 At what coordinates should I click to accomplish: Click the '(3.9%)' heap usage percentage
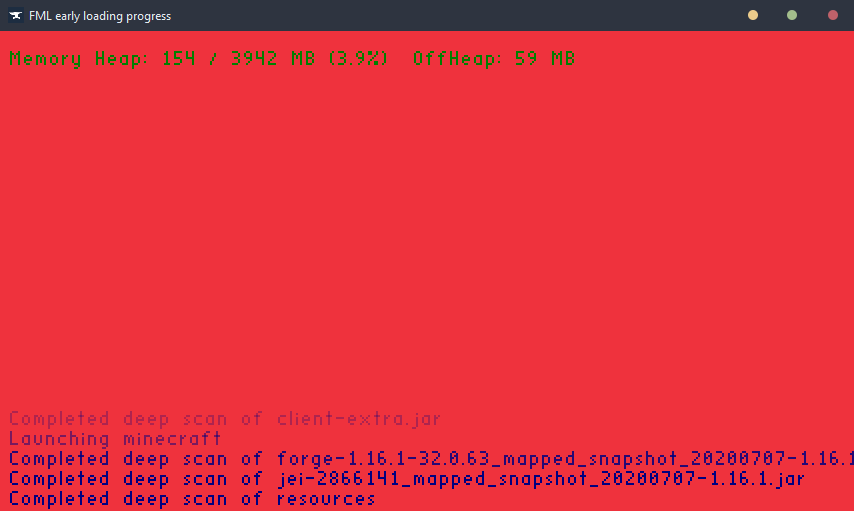click(358, 58)
